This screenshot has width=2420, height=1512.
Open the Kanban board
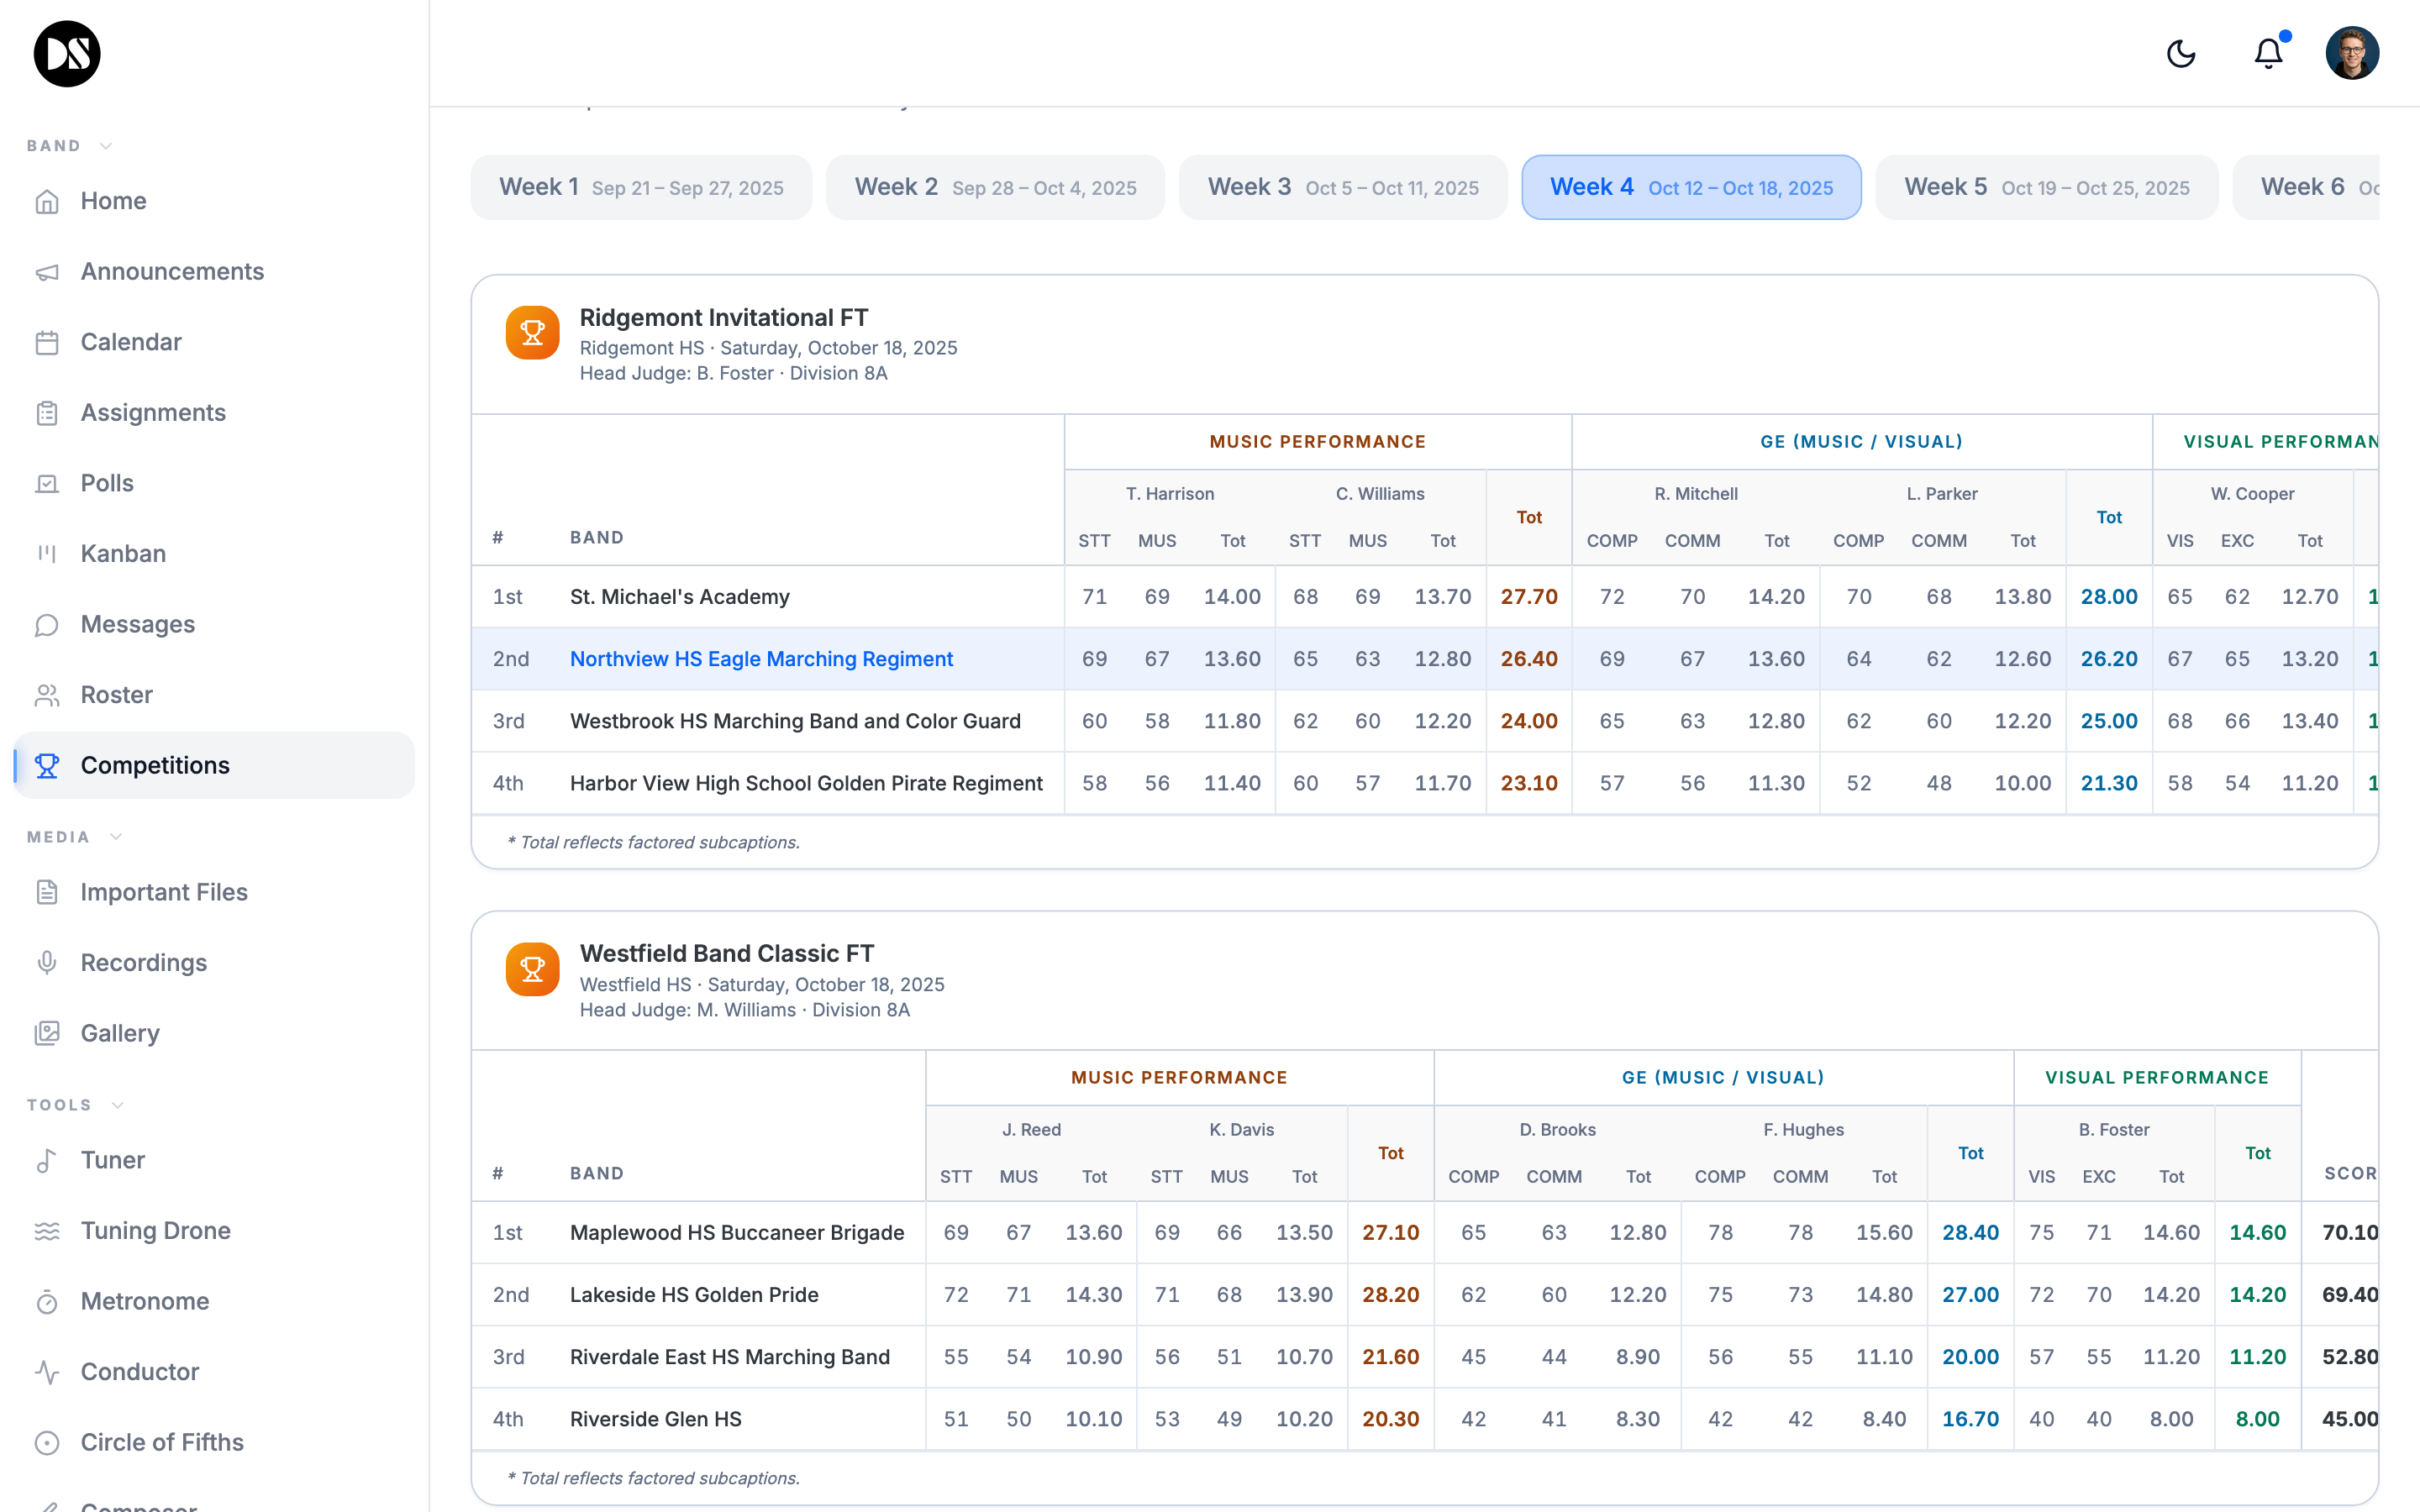(122, 553)
